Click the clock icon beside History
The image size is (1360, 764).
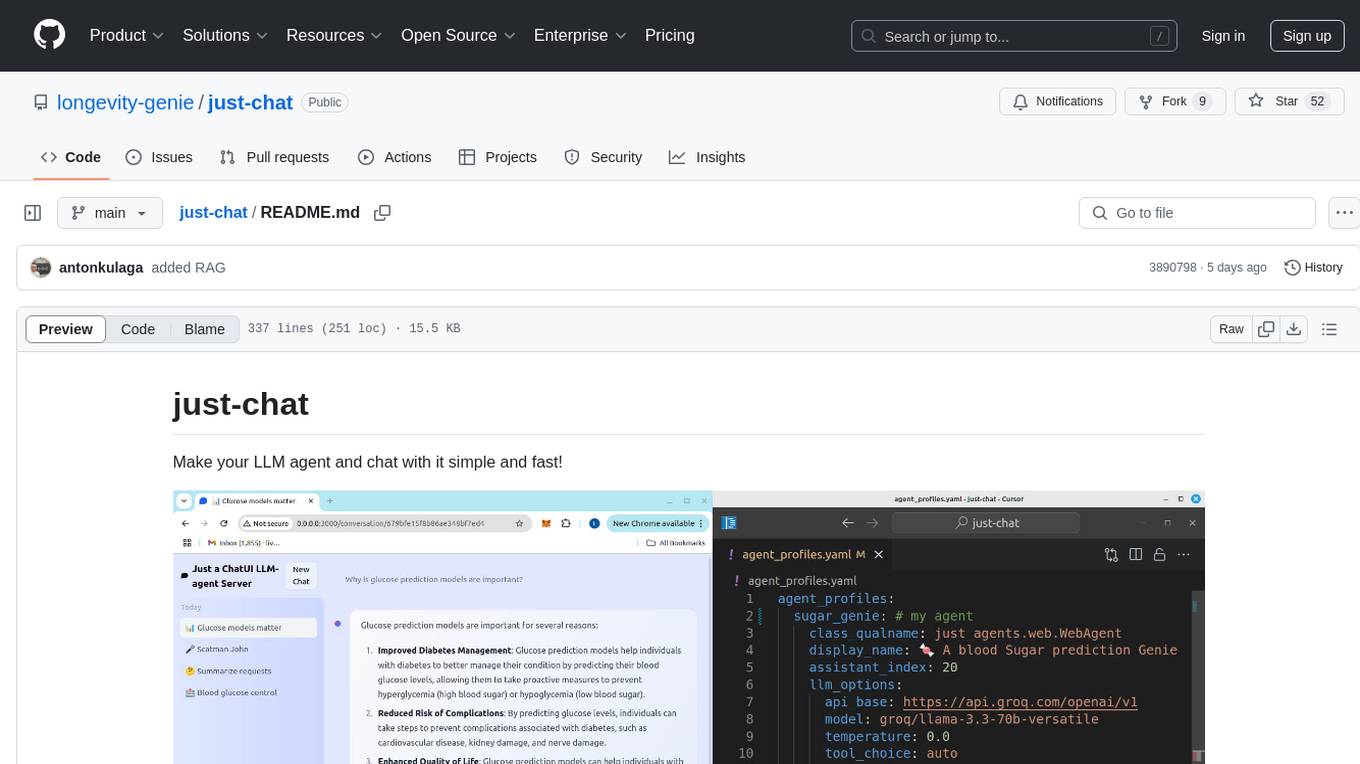pos(1292,267)
